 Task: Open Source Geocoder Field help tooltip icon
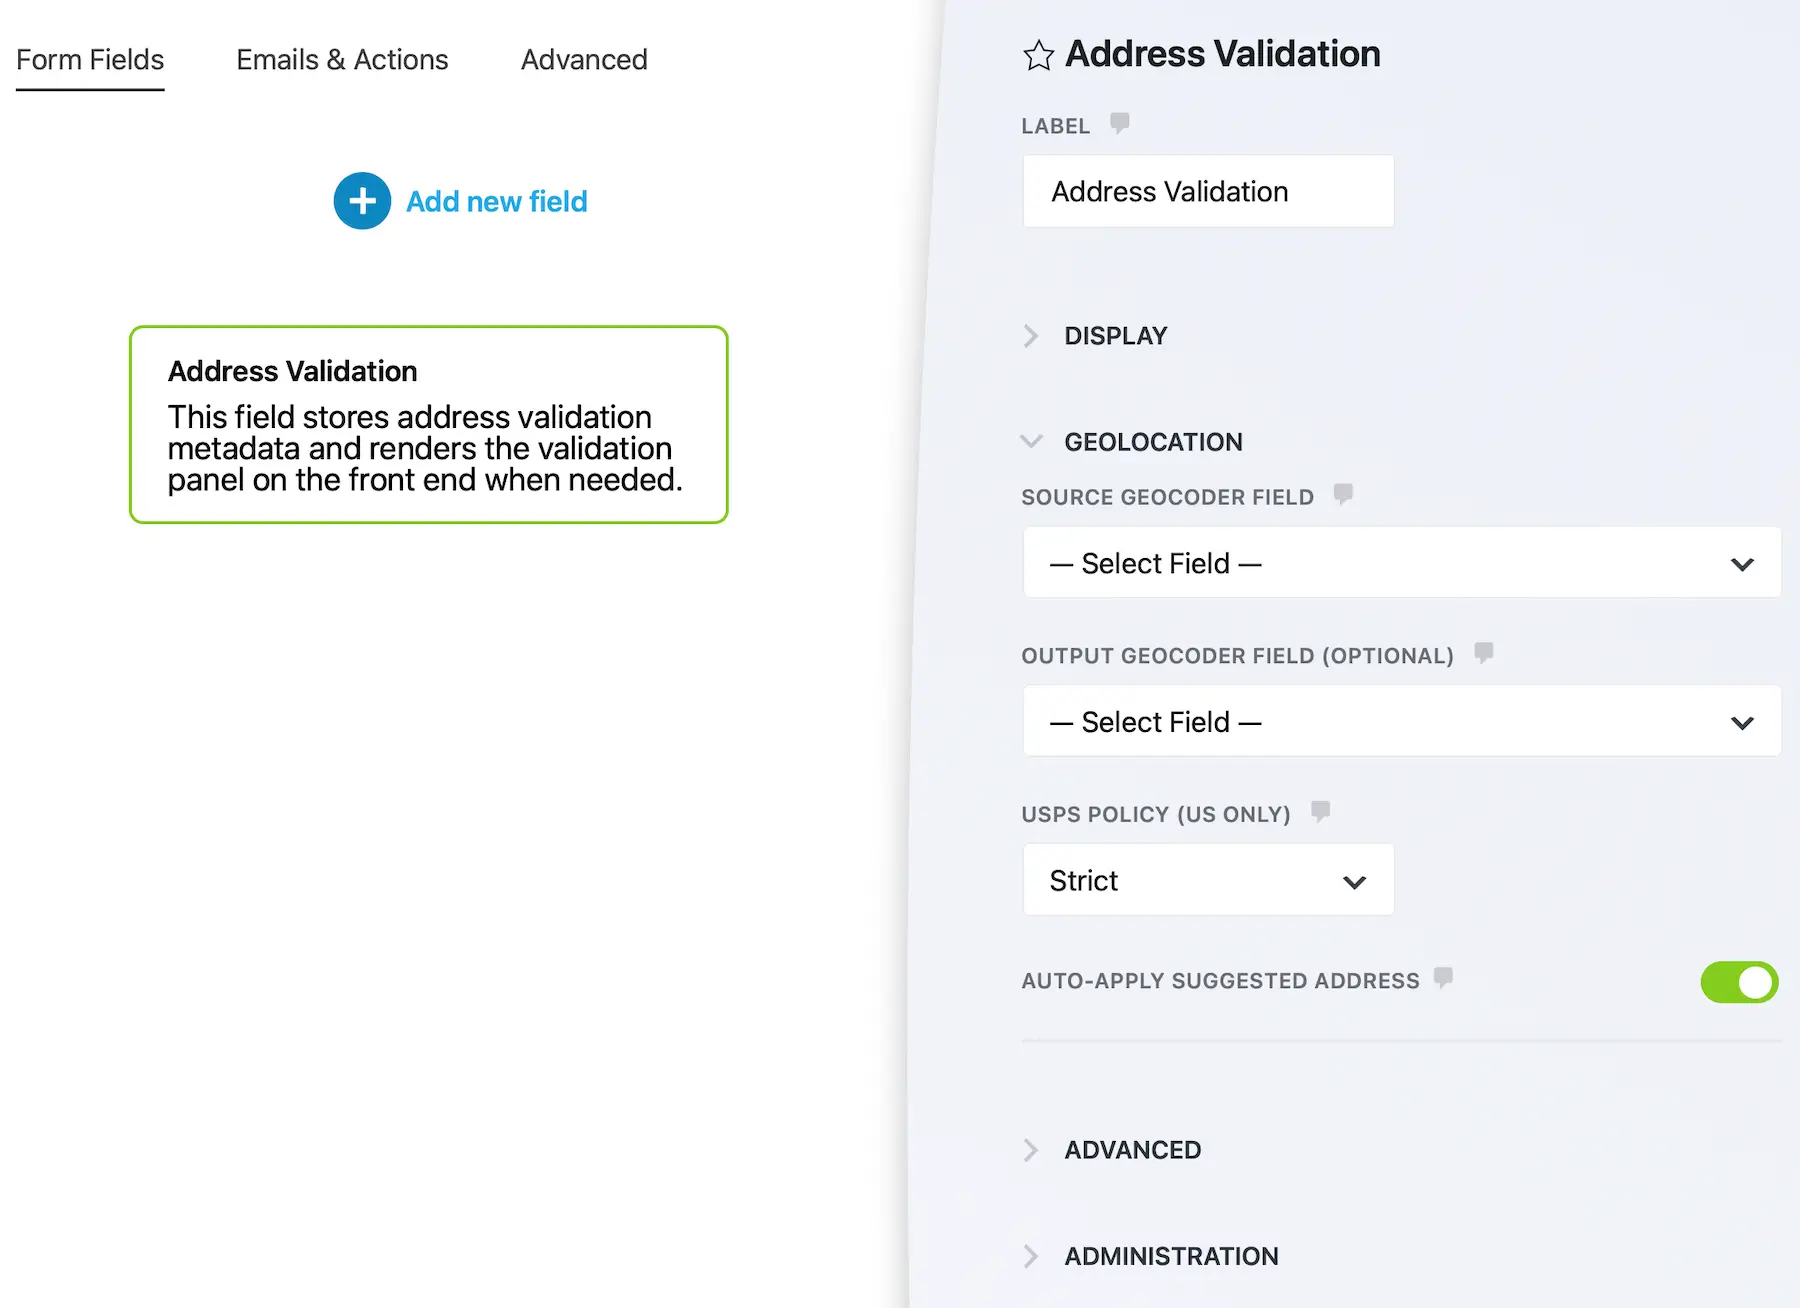coord(1343,494)
